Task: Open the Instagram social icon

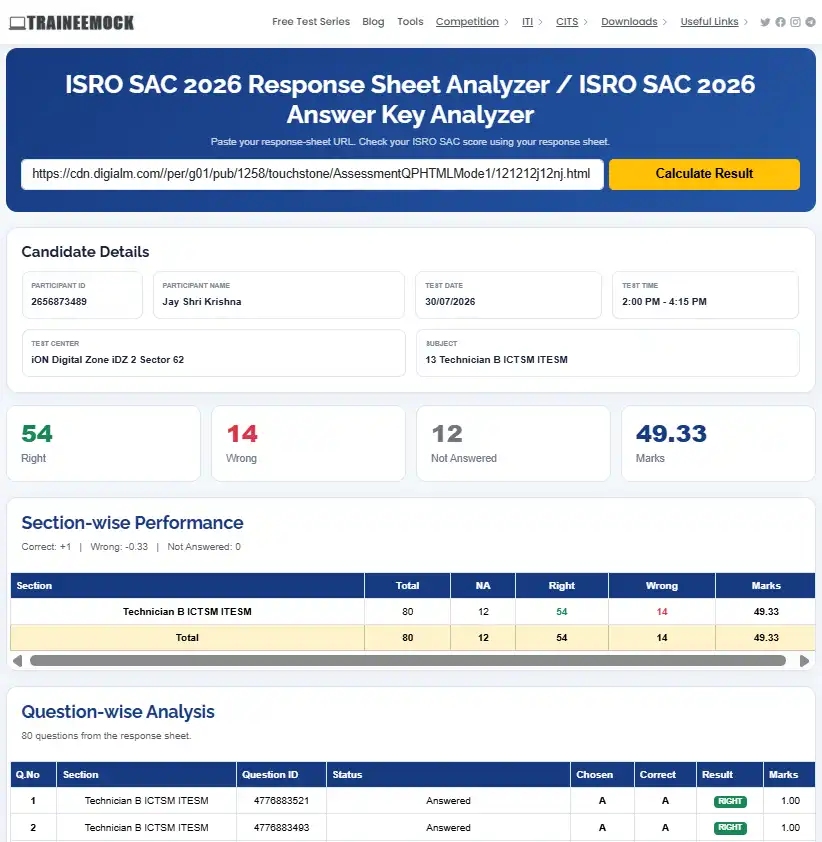Action: pyautogui.click(x=795, y=22)
